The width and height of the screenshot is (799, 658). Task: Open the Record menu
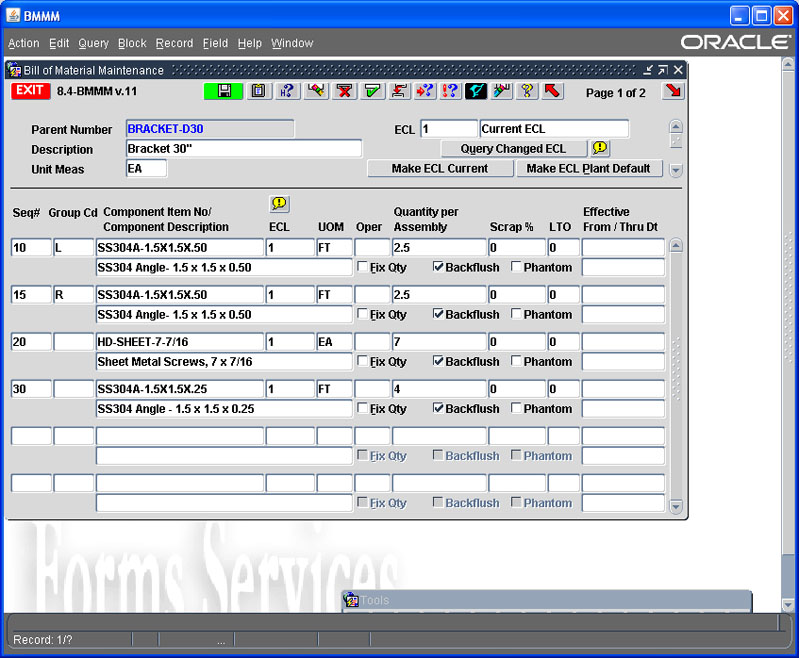(x=174, y=43)
